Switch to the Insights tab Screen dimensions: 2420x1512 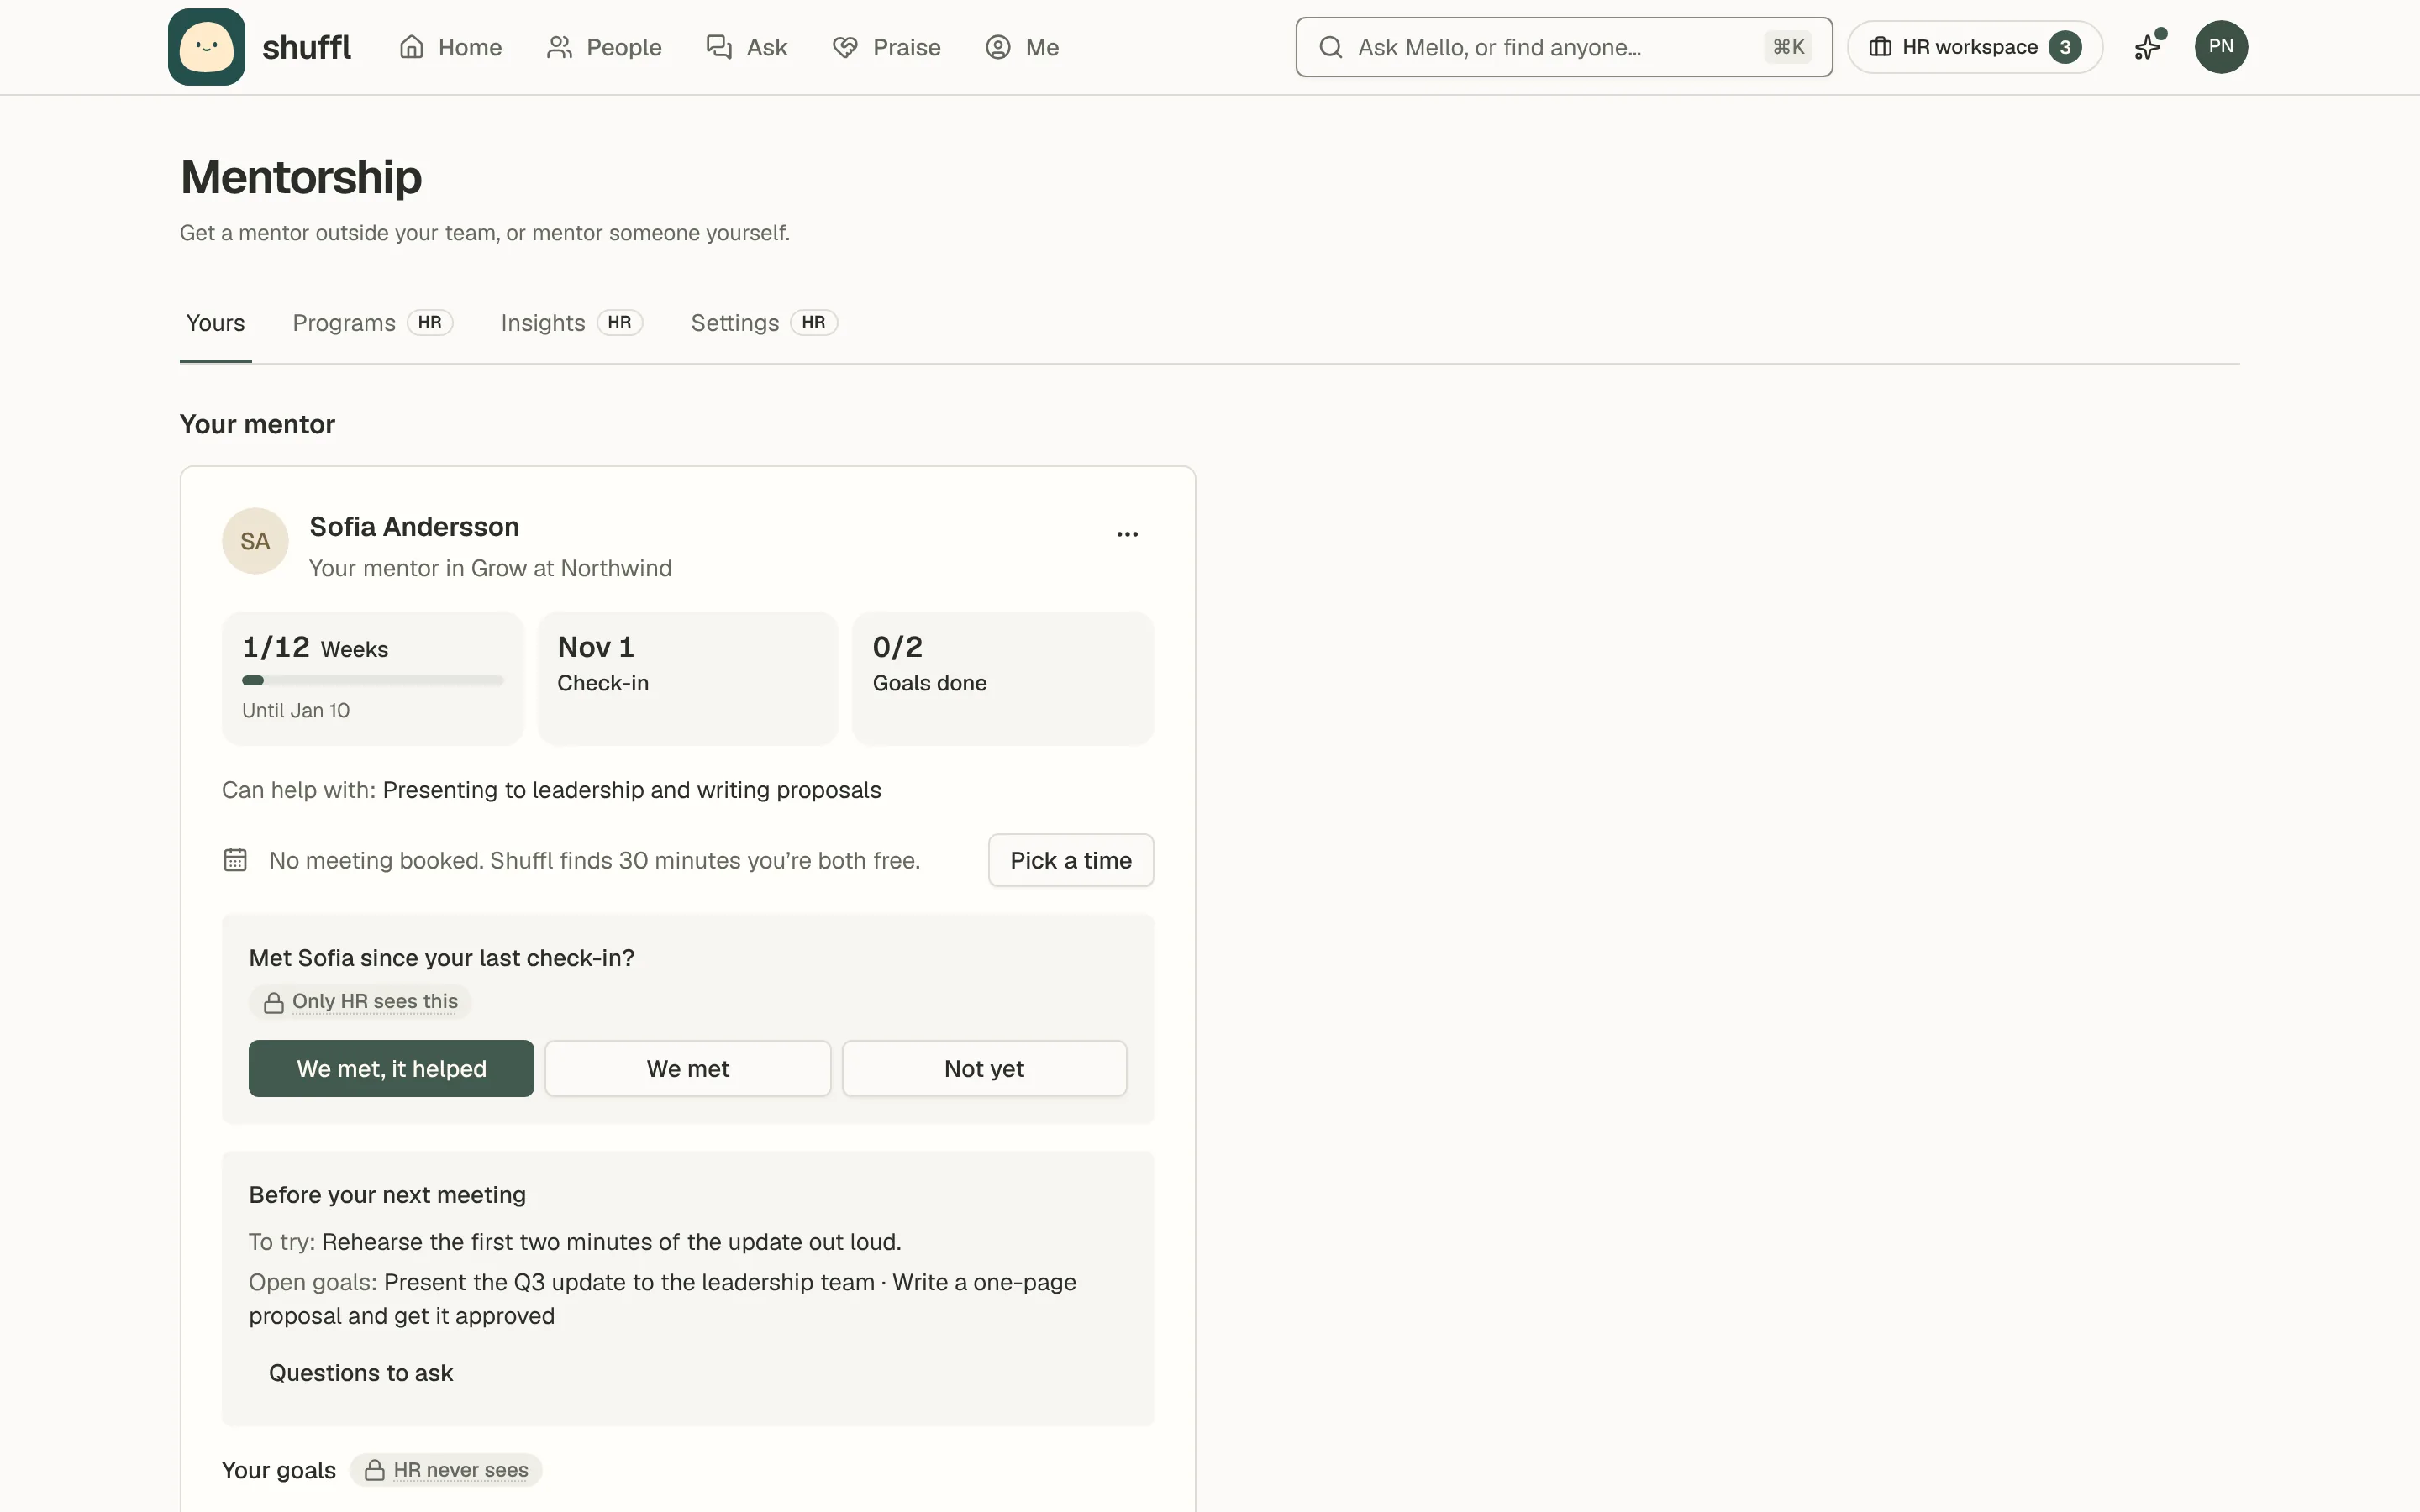point(571,323)
